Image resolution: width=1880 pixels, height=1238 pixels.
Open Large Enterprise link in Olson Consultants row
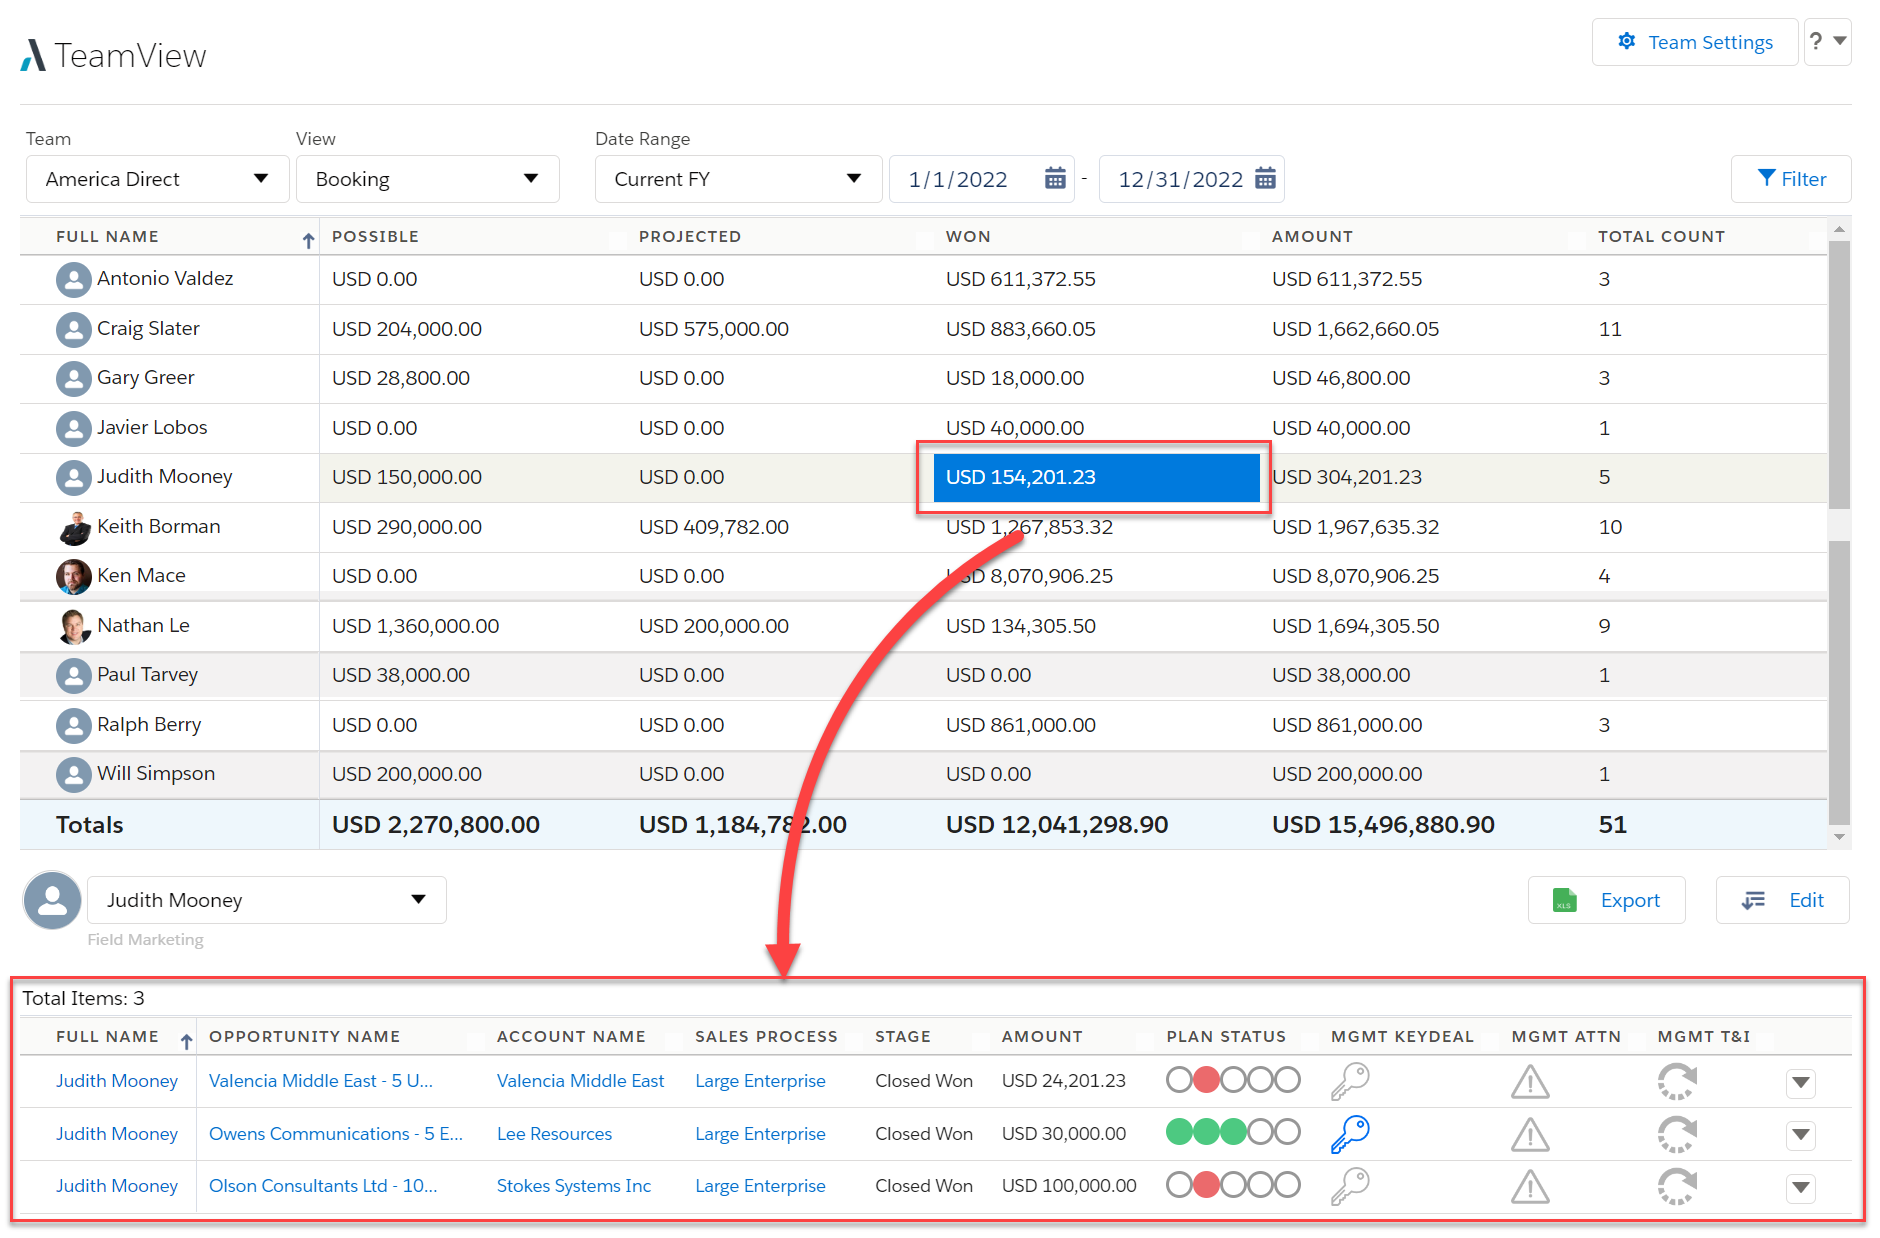pyautogui.click(x=760, y=1186)
